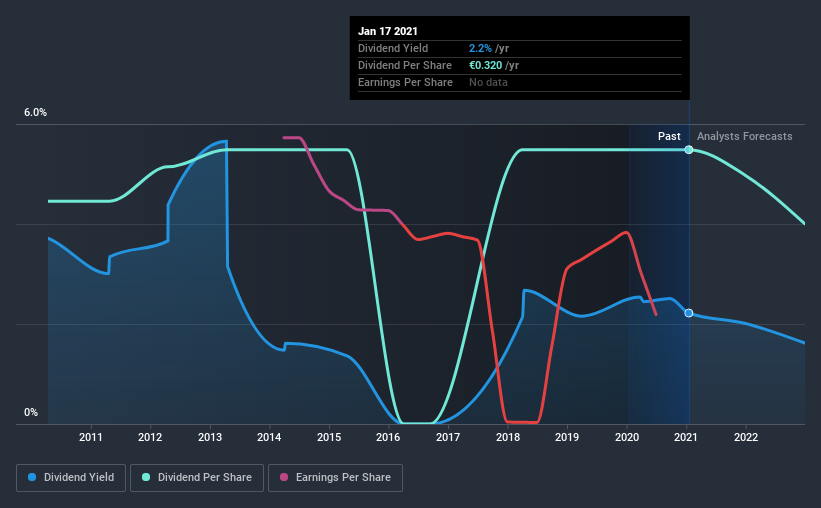
Task: Click the 2022 x-axis label
Action: 746,437
